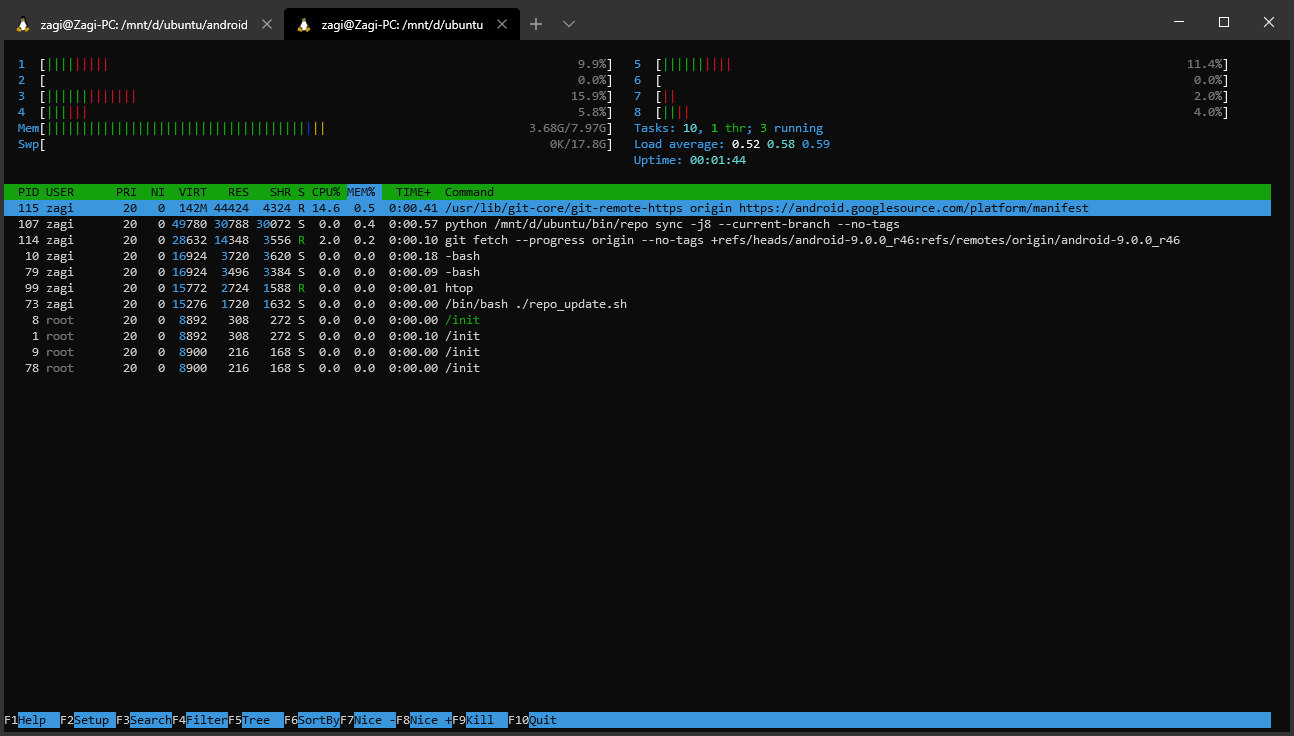Image resolution: width=1294 pixels, height=736 pixels.
Task: Select the htop process row
Action: (x=637, y=288)
